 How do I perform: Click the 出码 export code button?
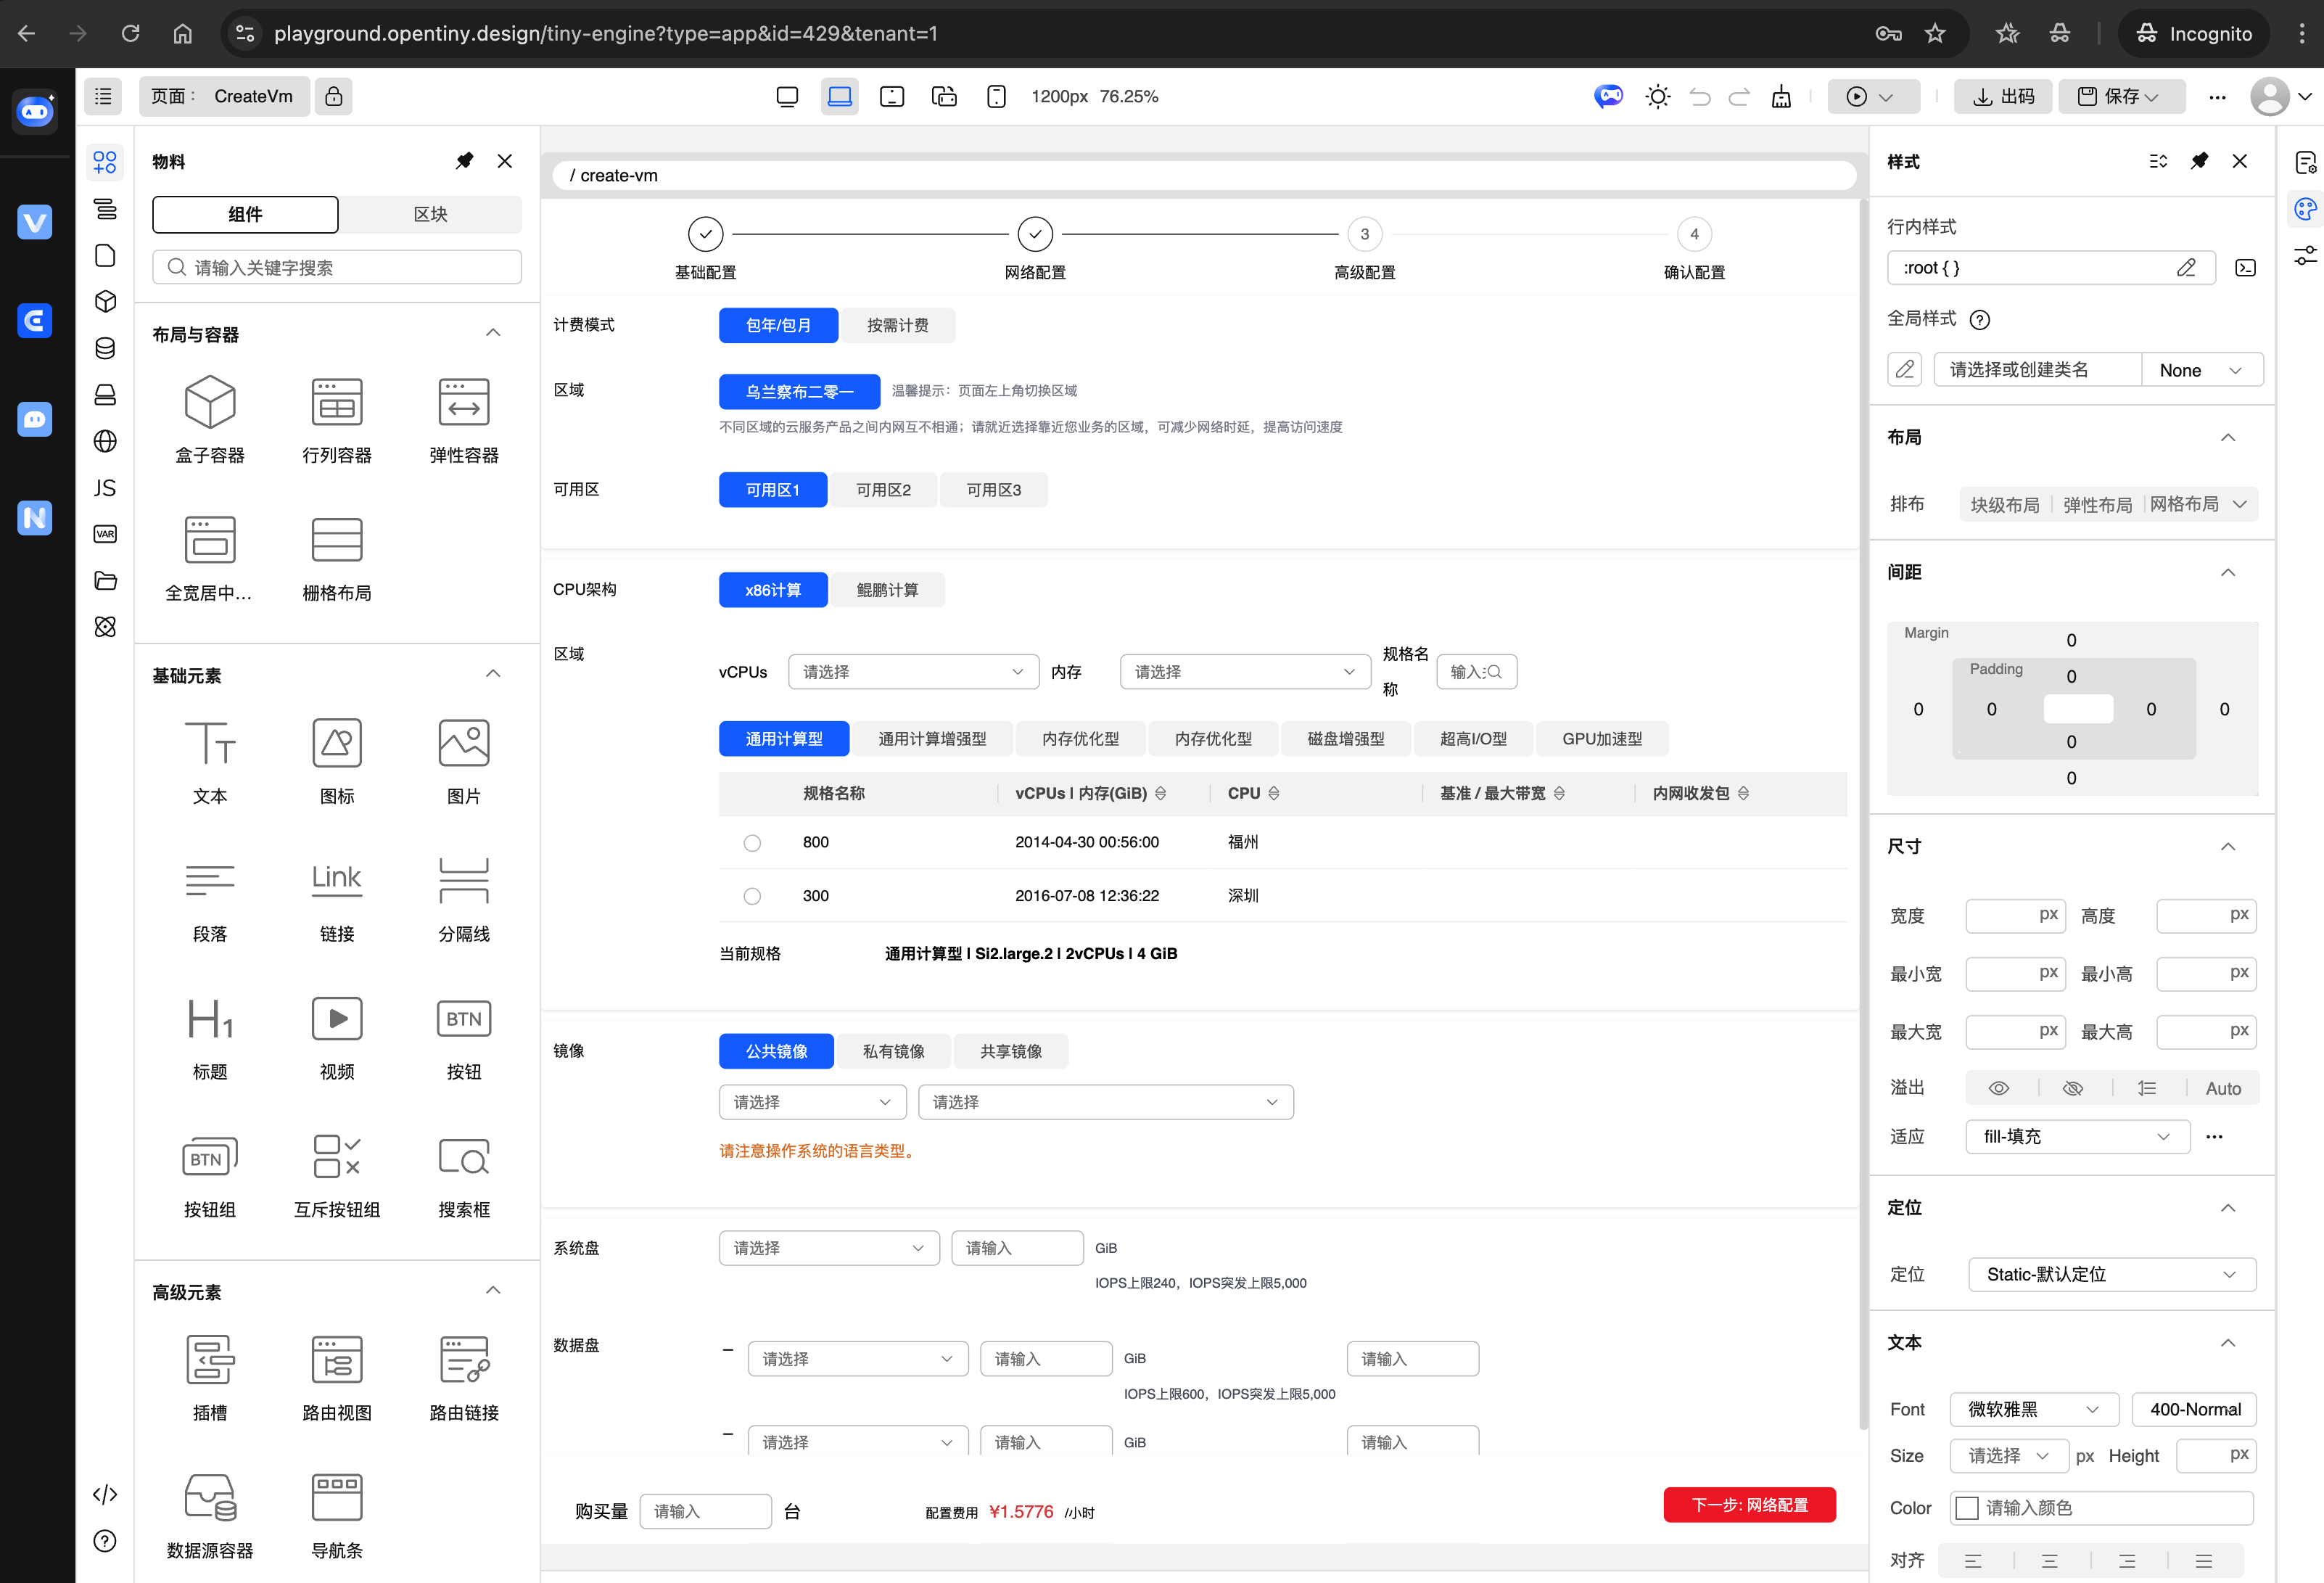[2003, 96]
